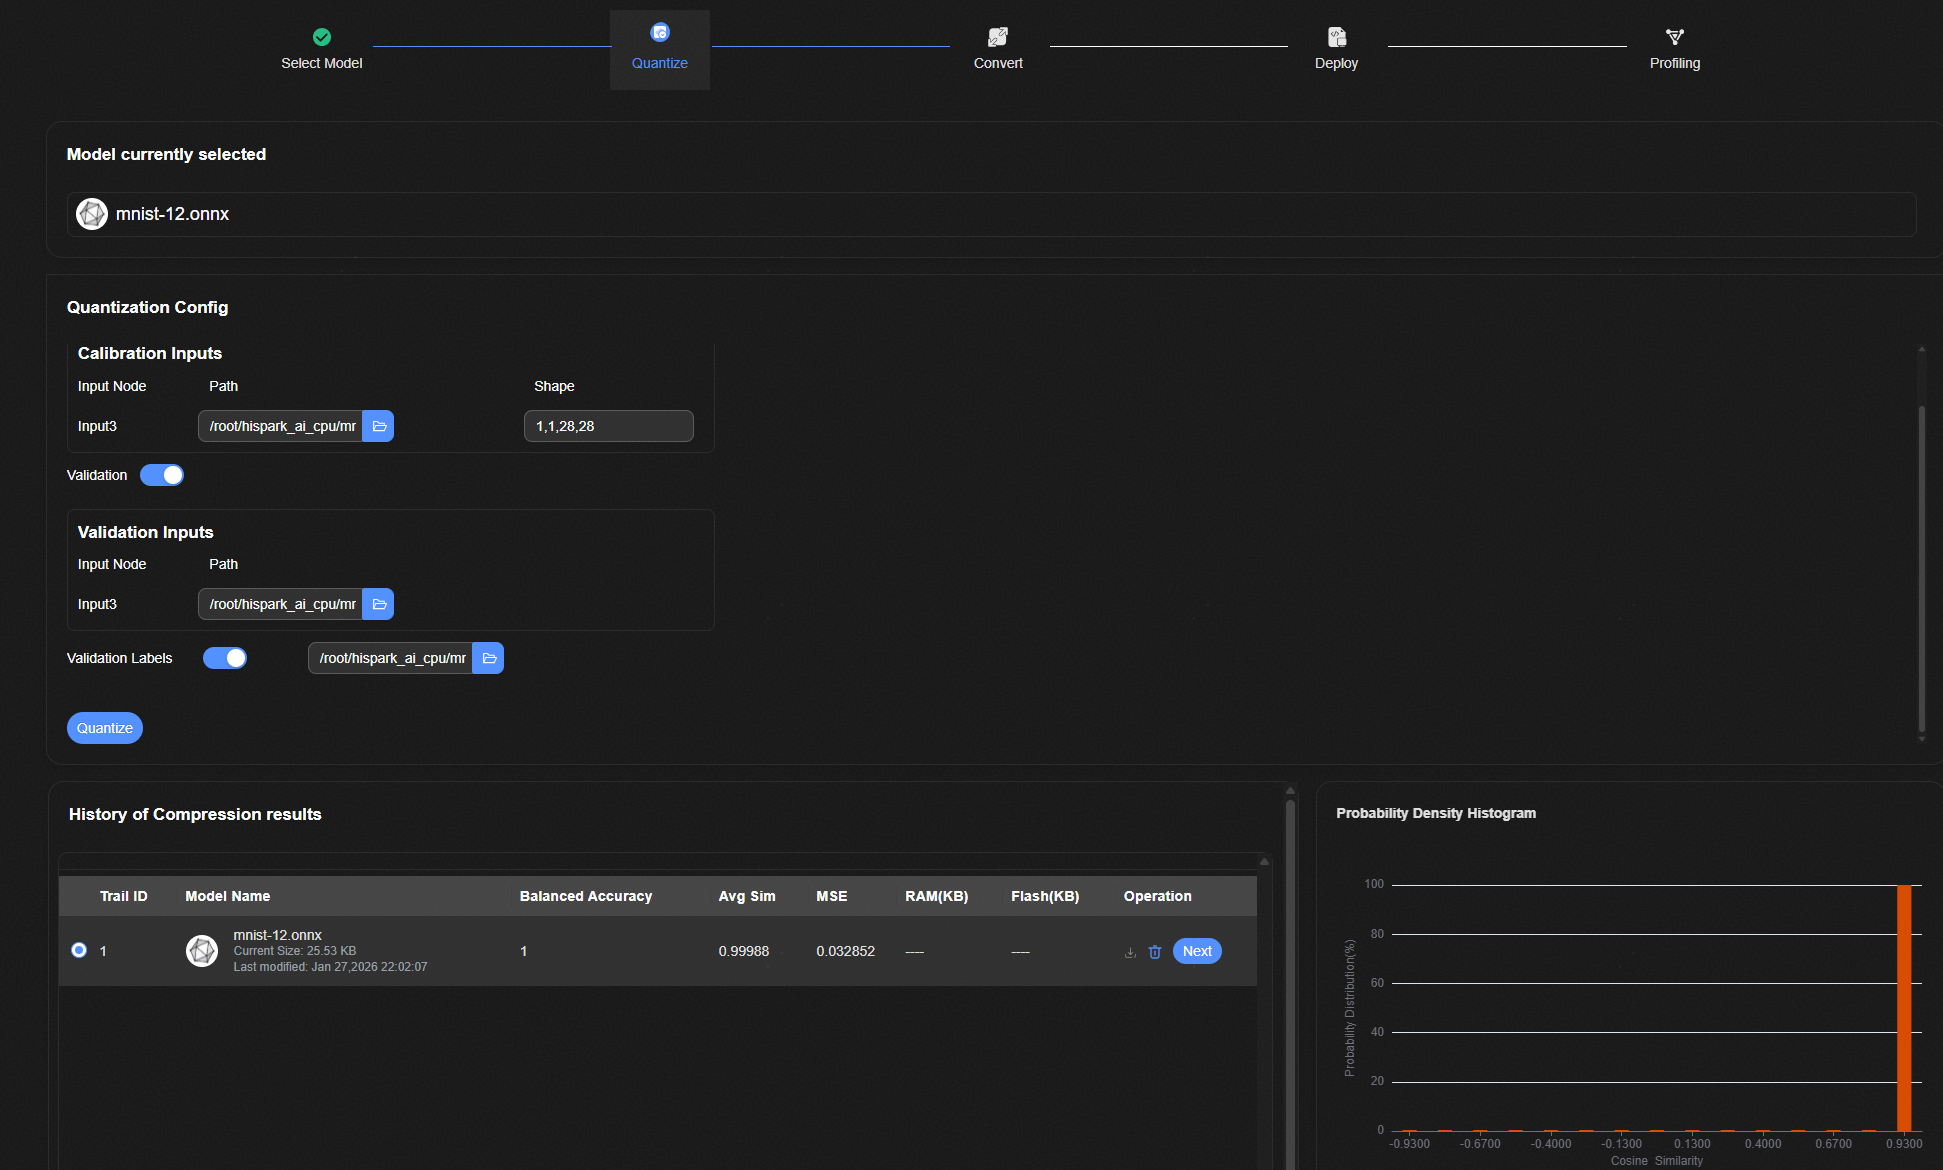This screenshot has height=1170, width=1943.
Task: Click the history panel scroll-up arrow
Action: click(1290, 791)
